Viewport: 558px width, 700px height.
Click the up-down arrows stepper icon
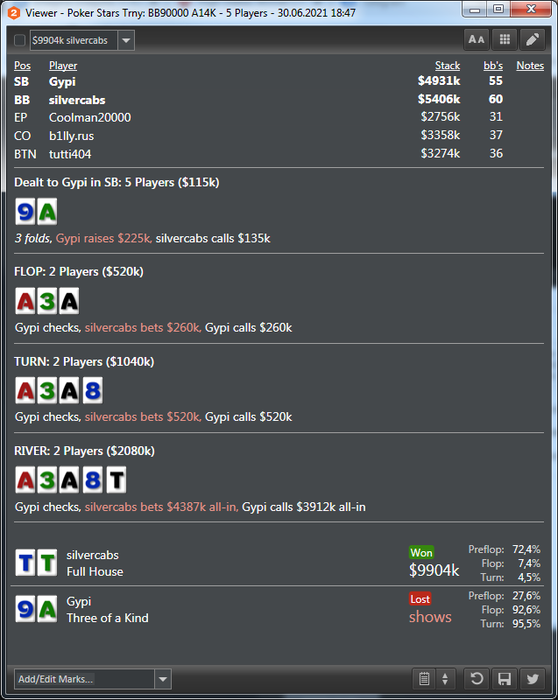pyautogui.click(x=445, y=679)
